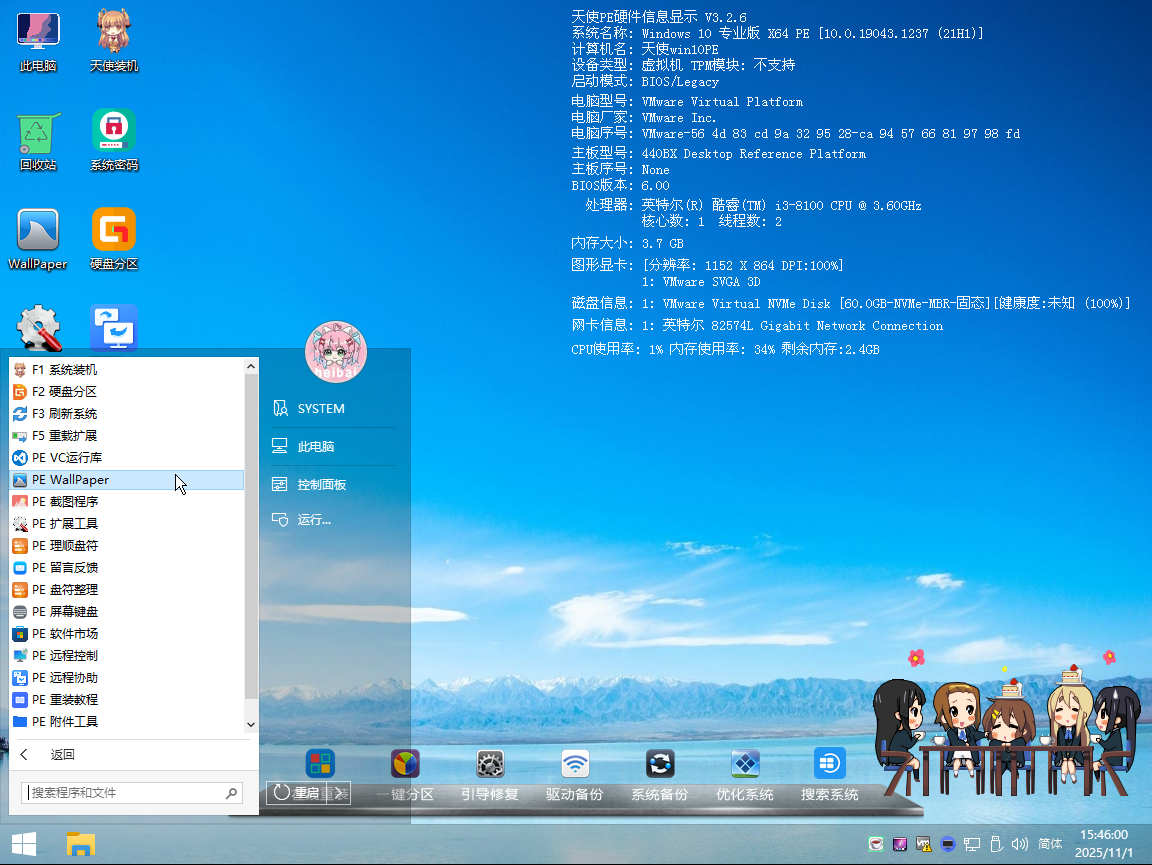Open 驱动备份 driver backup icon

(575, 765)
